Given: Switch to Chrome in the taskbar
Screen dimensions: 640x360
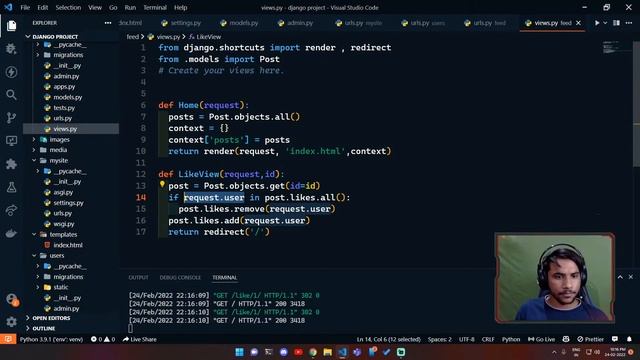Looking at the screenshot, I should click(x=313, y=352).
